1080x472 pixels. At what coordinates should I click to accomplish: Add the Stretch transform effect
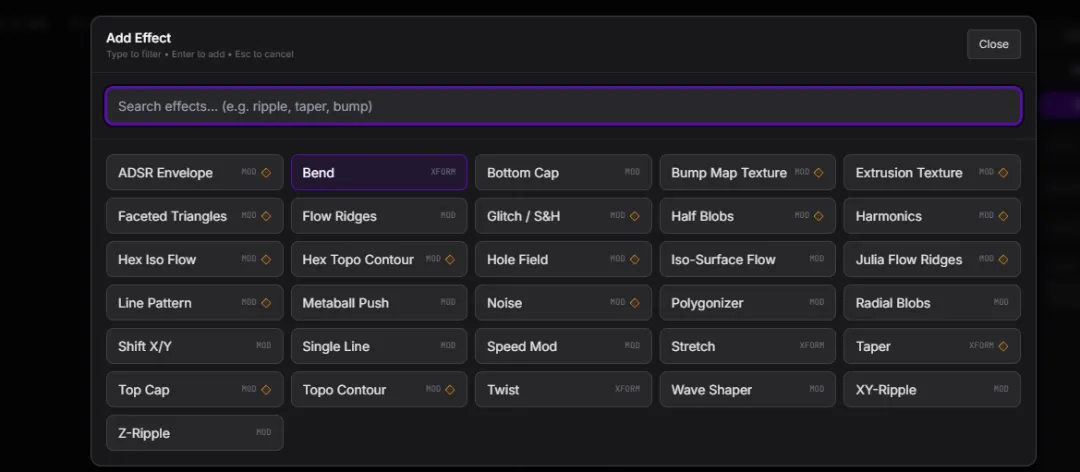click(x=747, y=346)
